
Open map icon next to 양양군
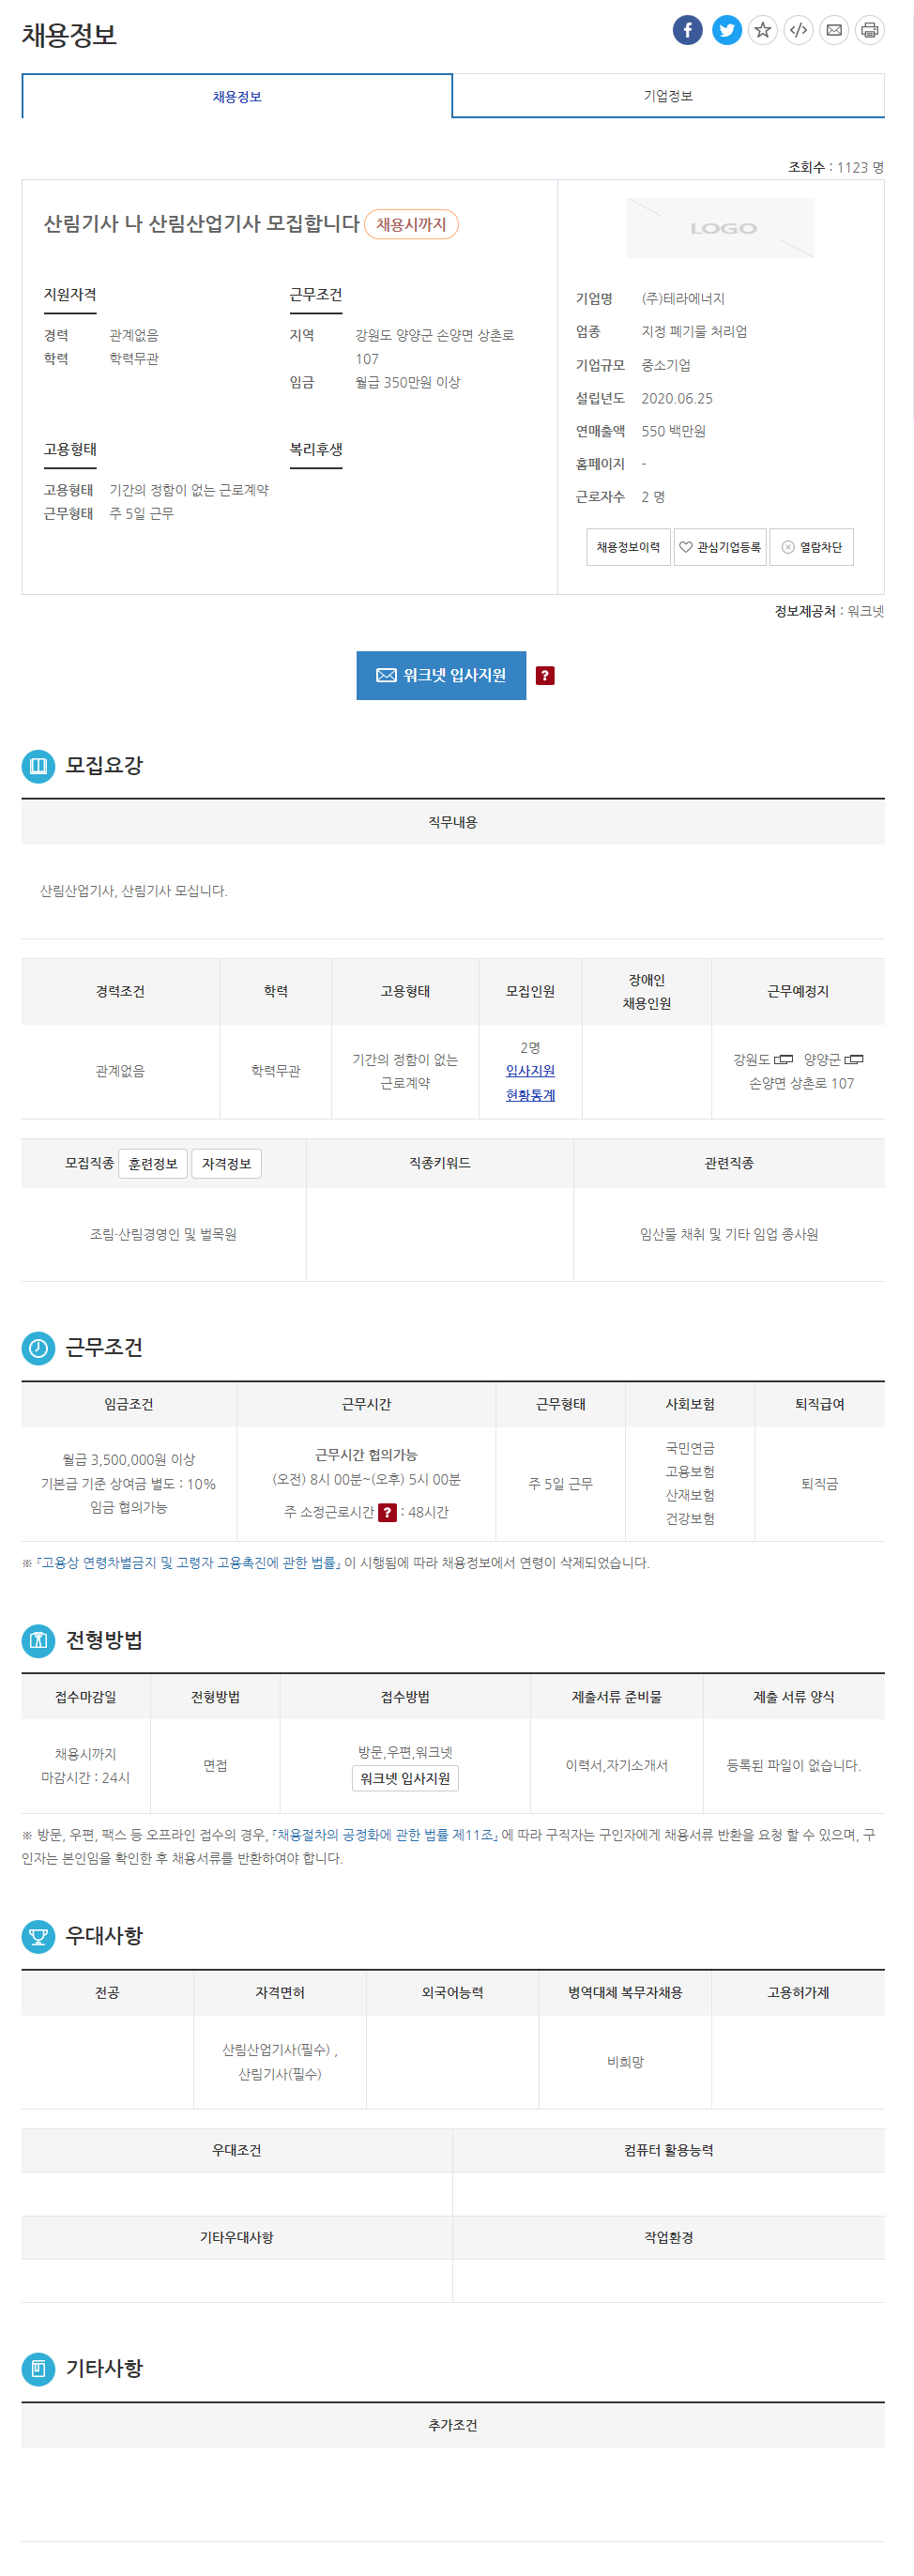coord(854,1059)
